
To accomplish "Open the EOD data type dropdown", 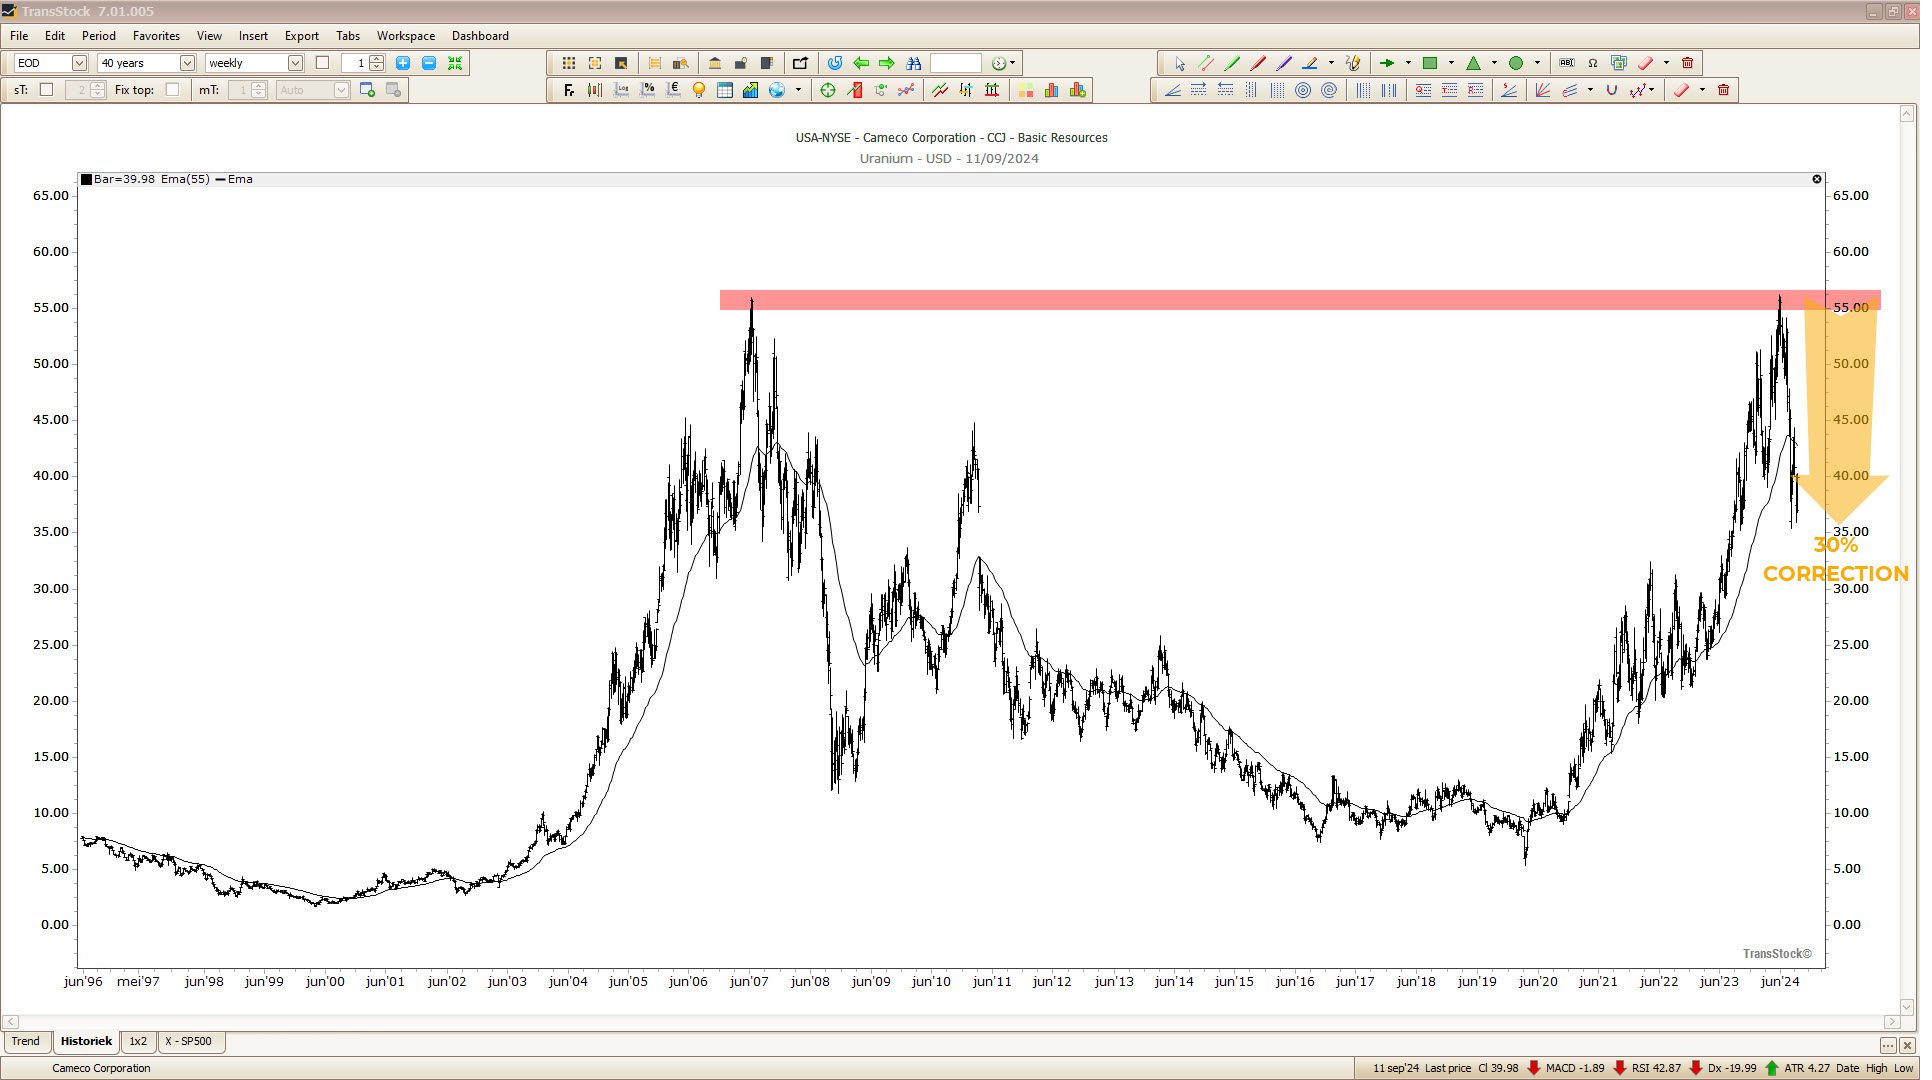I will pos(79,63).
